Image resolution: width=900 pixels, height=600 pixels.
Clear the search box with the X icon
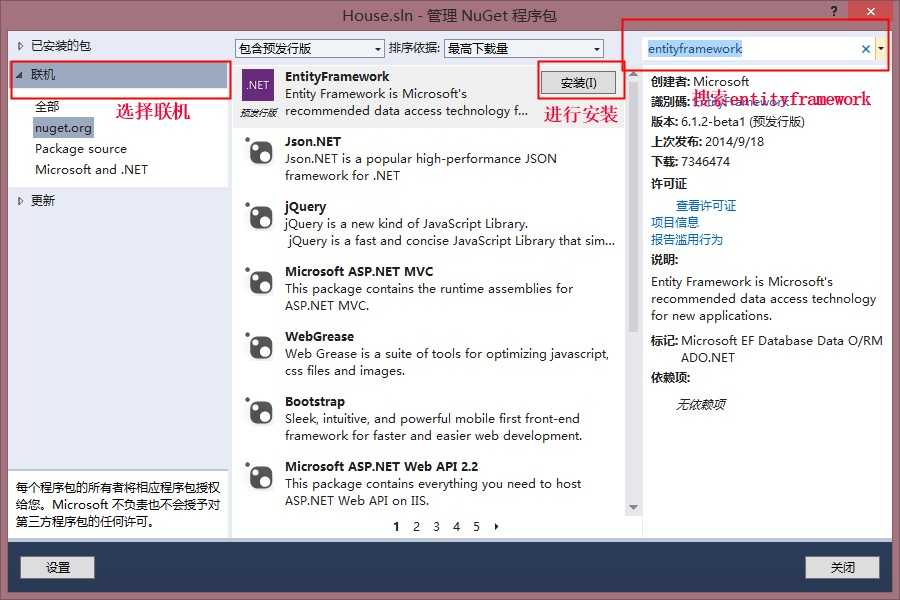(x=866, y=49)
